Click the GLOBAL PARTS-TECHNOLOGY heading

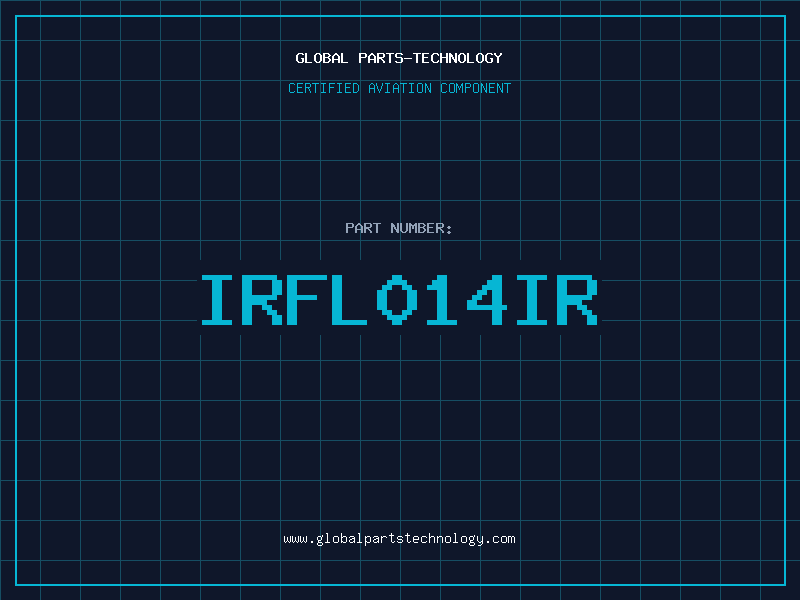click(x=399, y=58)
